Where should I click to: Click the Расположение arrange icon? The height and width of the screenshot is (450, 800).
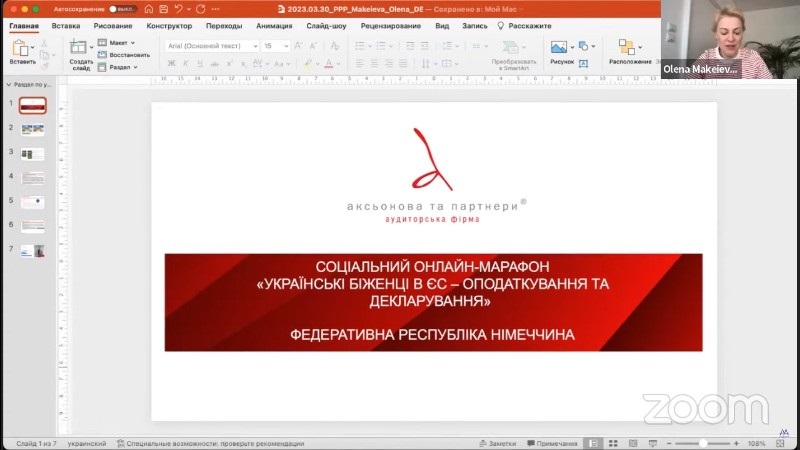[x=627, y=47]
